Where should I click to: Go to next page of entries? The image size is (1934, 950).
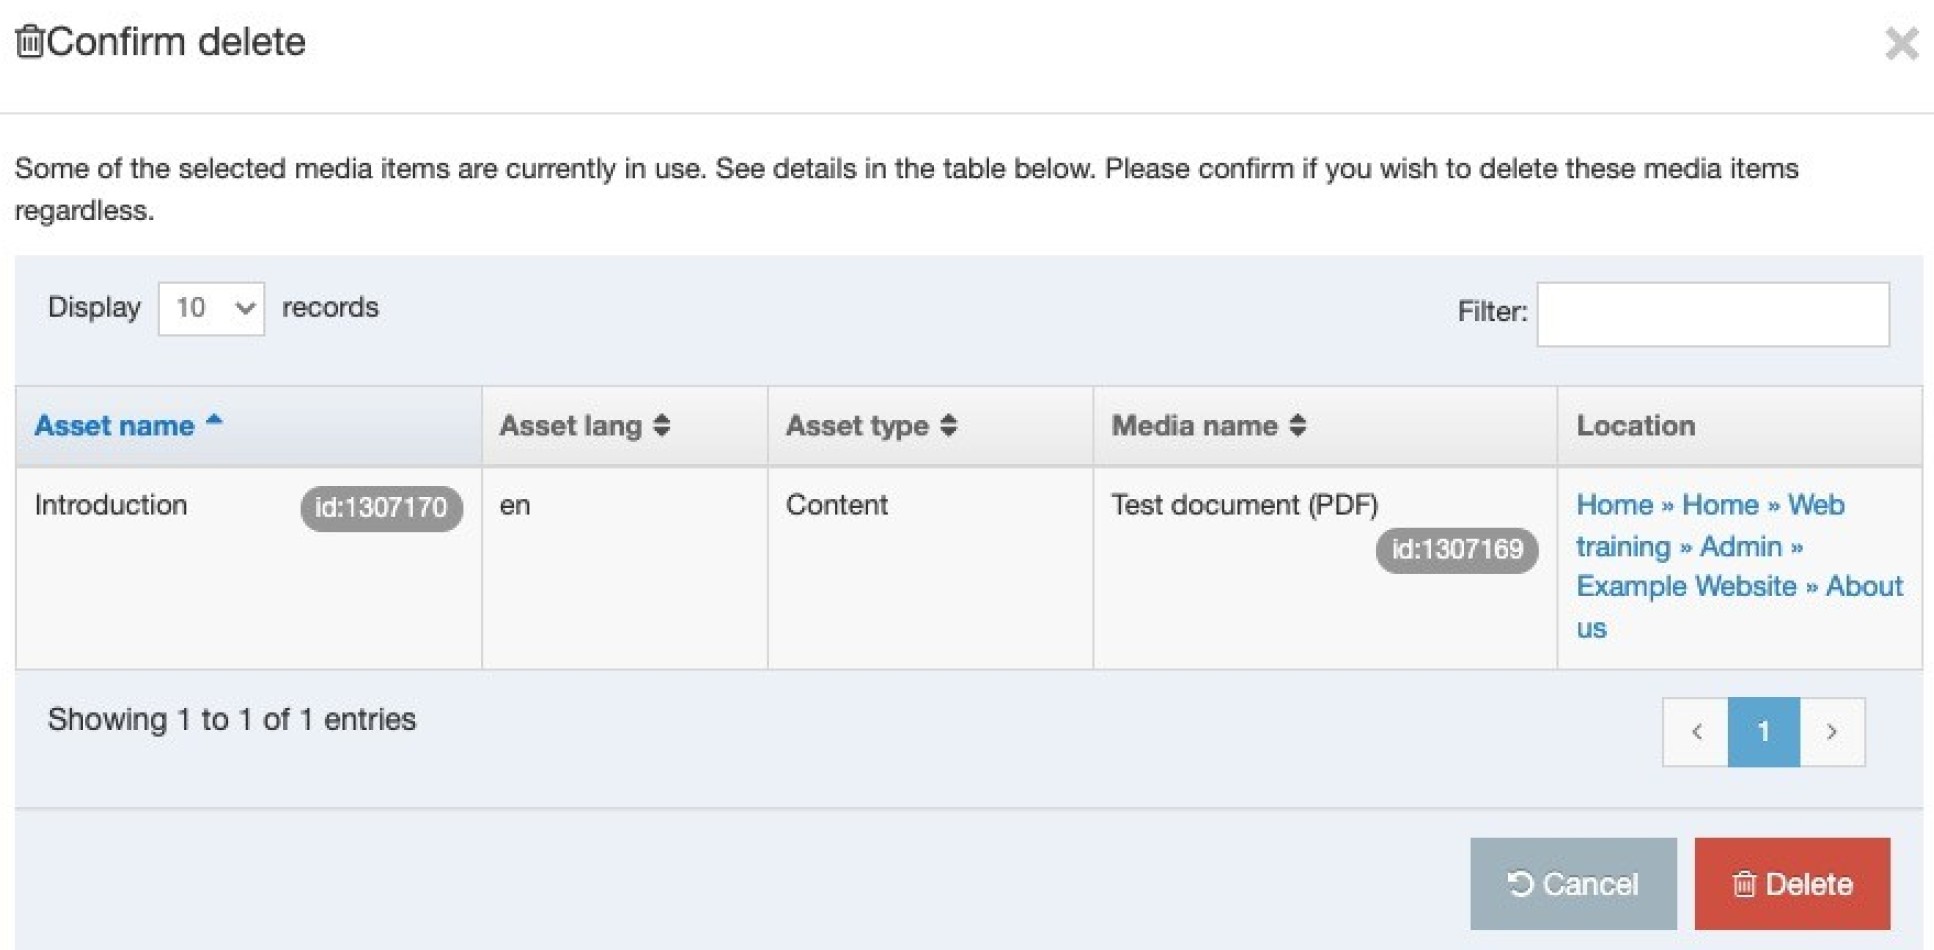[1831, 732]
